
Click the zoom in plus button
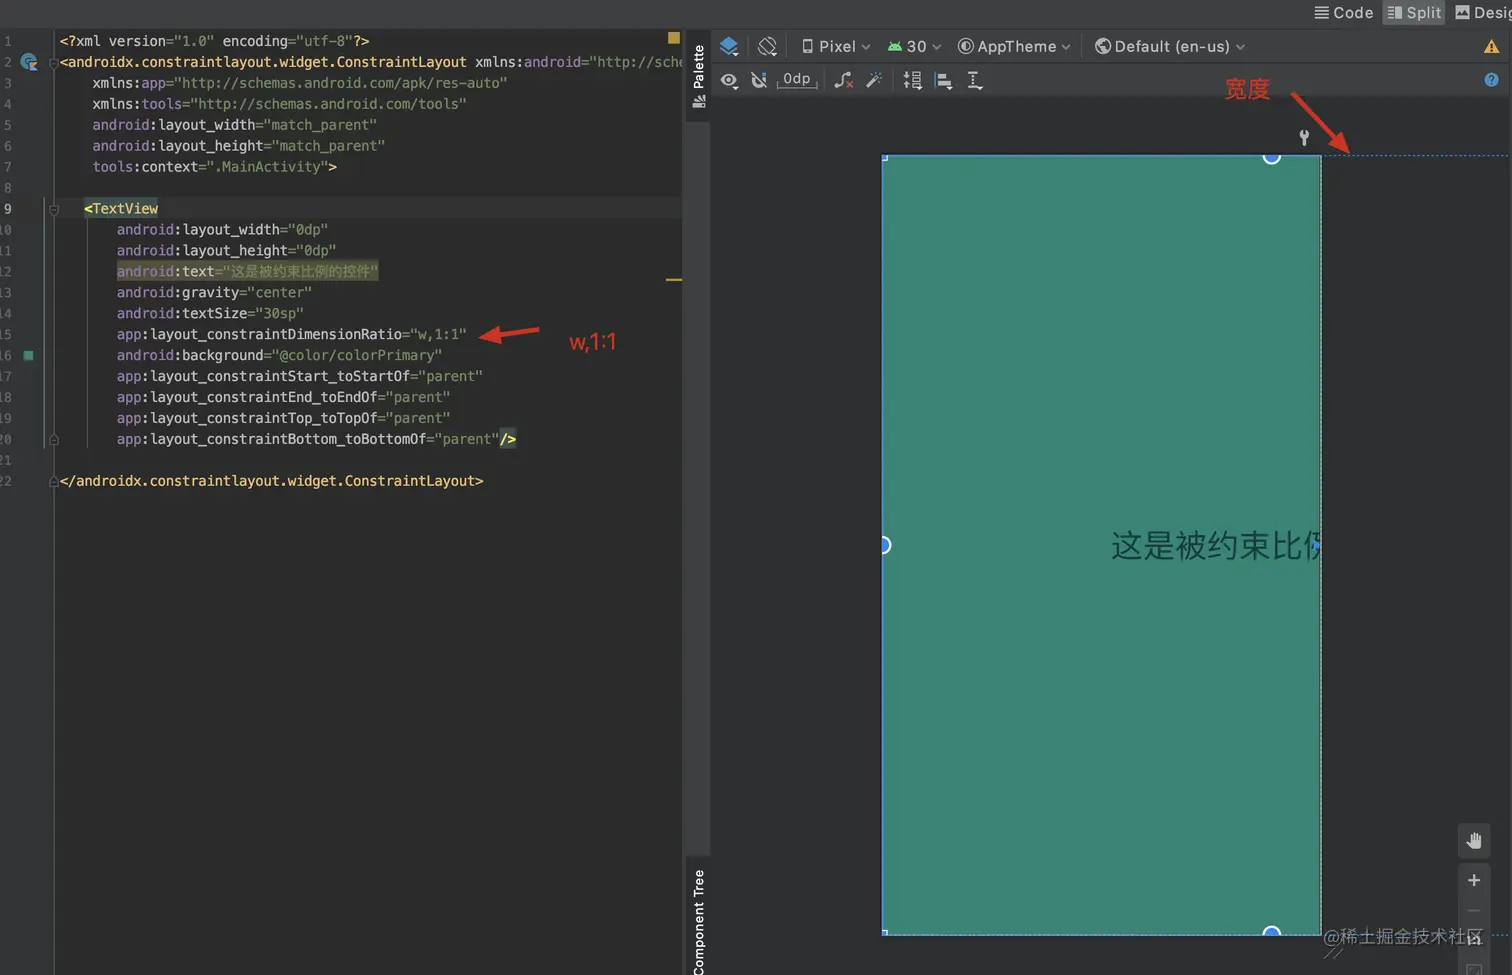(x=1474, y=880)
